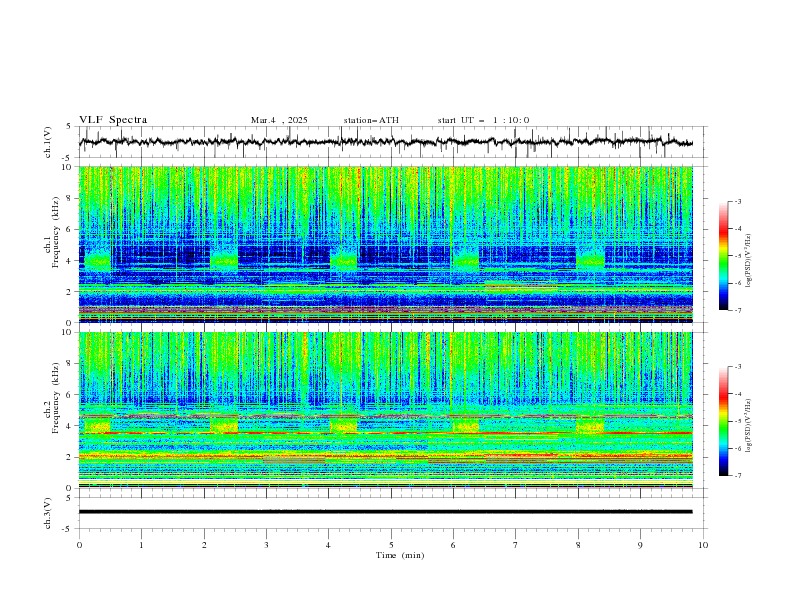The width and height of the screenshot is (792, 612).
Task: Click the ch.1 colorbar "log(PSD)(V²/Hz)" label
Action: (748, 261)
